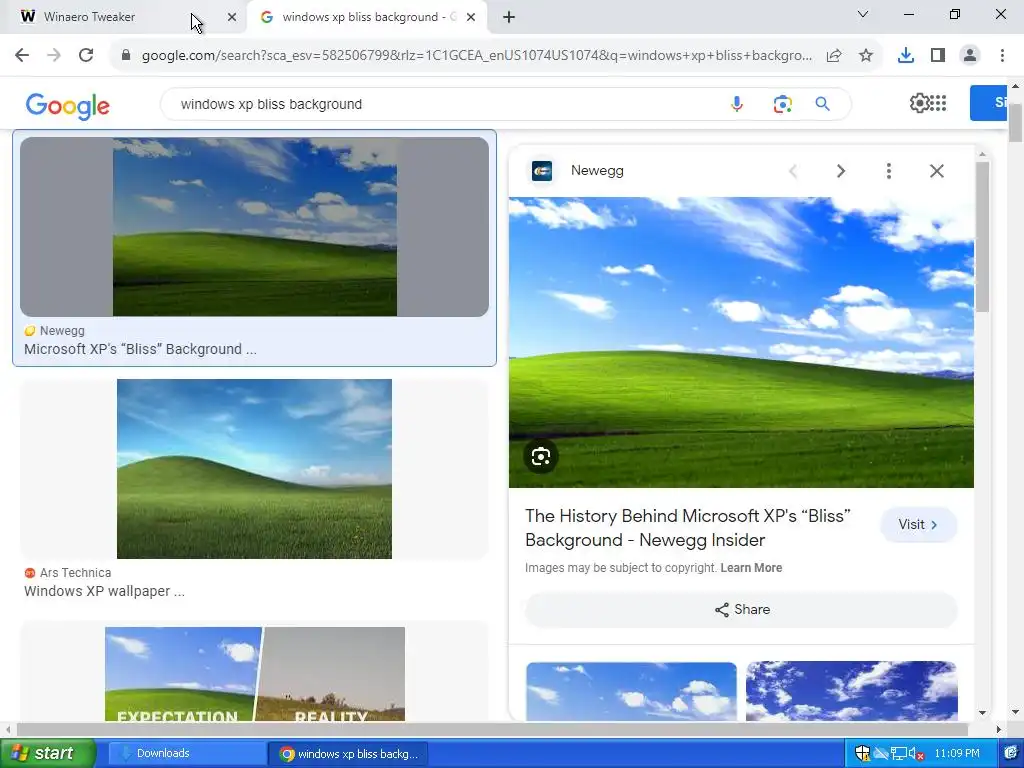Click Chrome taskbar button windows xp bliss
The height and width of the screenshot is (768, 1024).
[x=348, y=754]
